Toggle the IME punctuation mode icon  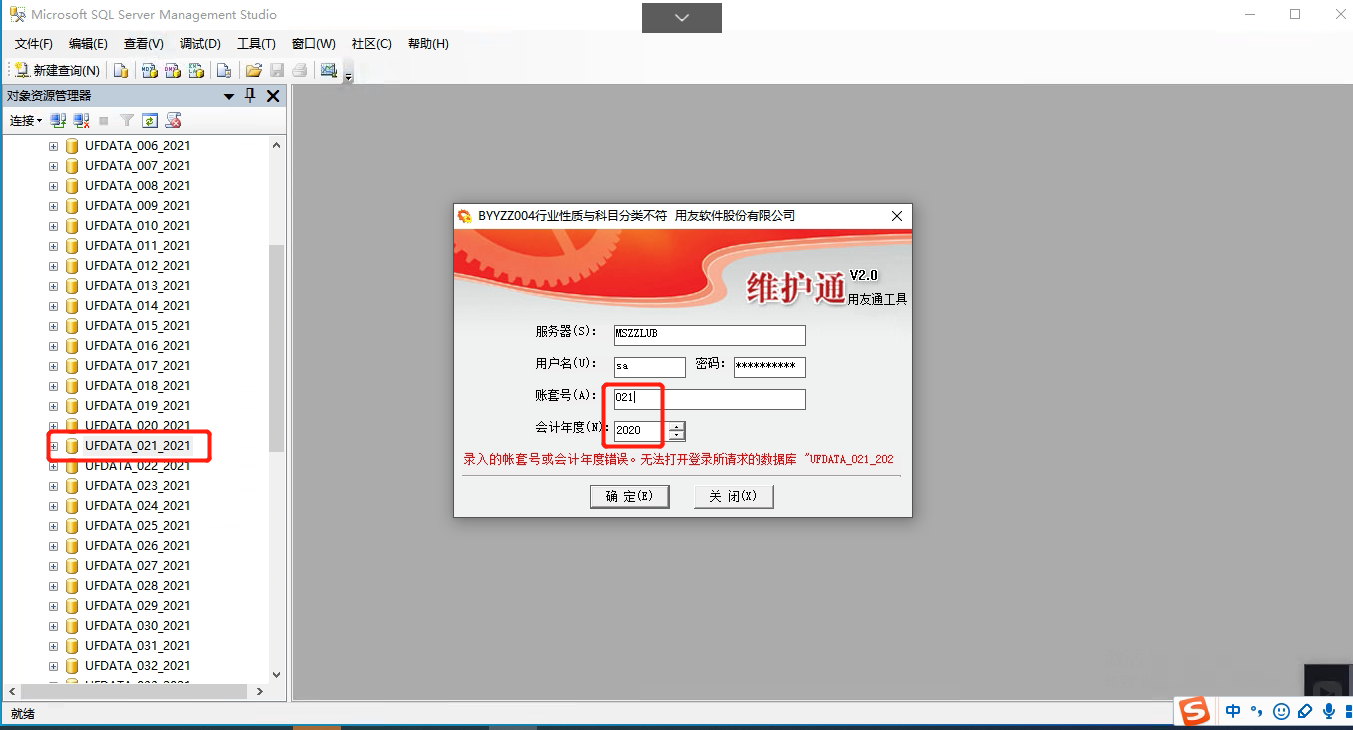tap(1256, 711)
